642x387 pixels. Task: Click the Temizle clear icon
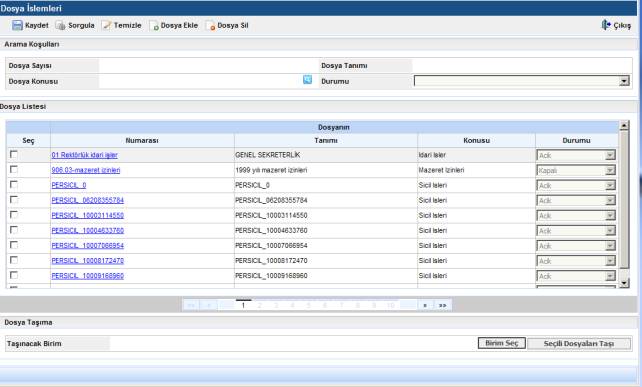pos(106,25)
